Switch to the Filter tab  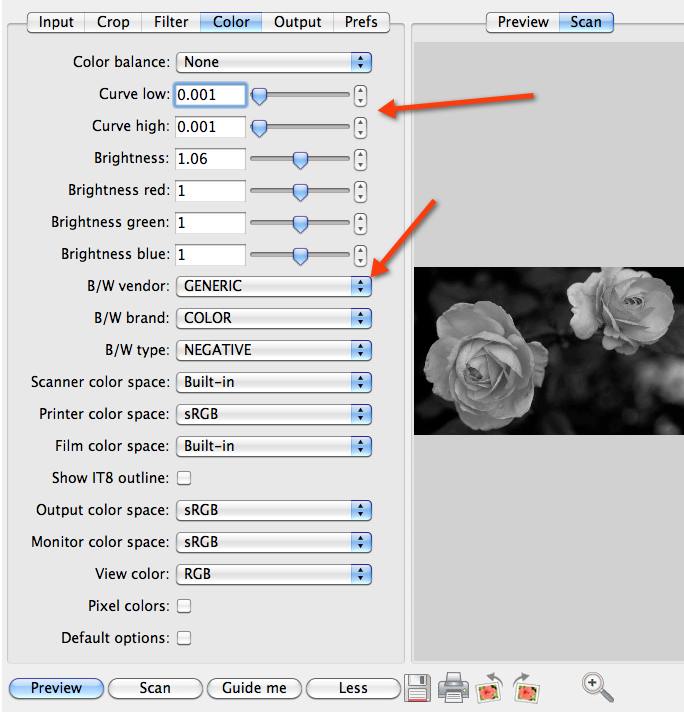pos(171,21)
